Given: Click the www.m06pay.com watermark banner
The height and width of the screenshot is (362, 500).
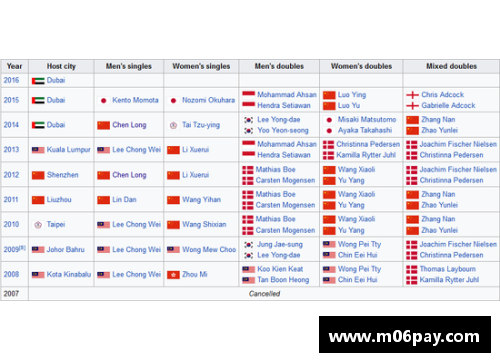Looking at the screenshot, I should coord(405,335).
